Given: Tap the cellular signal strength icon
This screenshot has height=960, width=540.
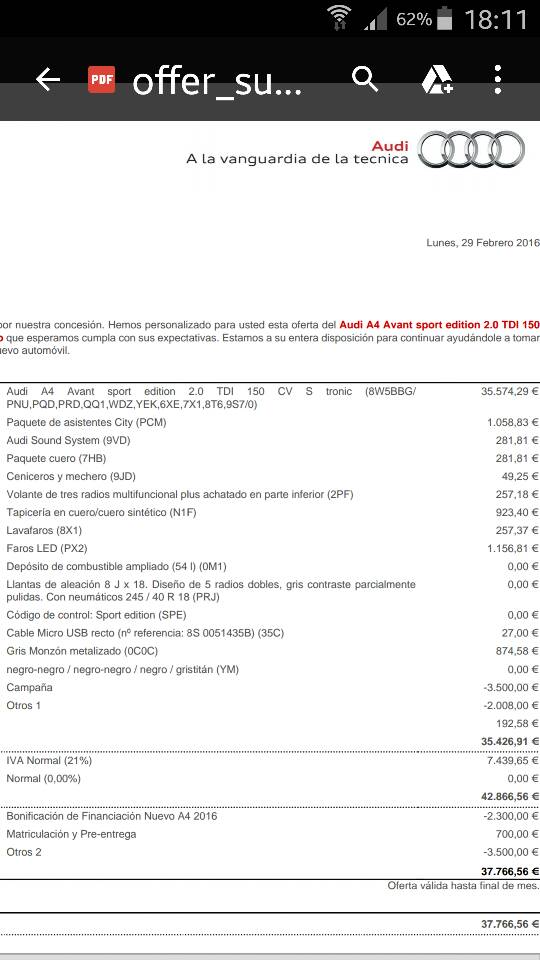Looking at the screenshot, I should tap(375, 20).
